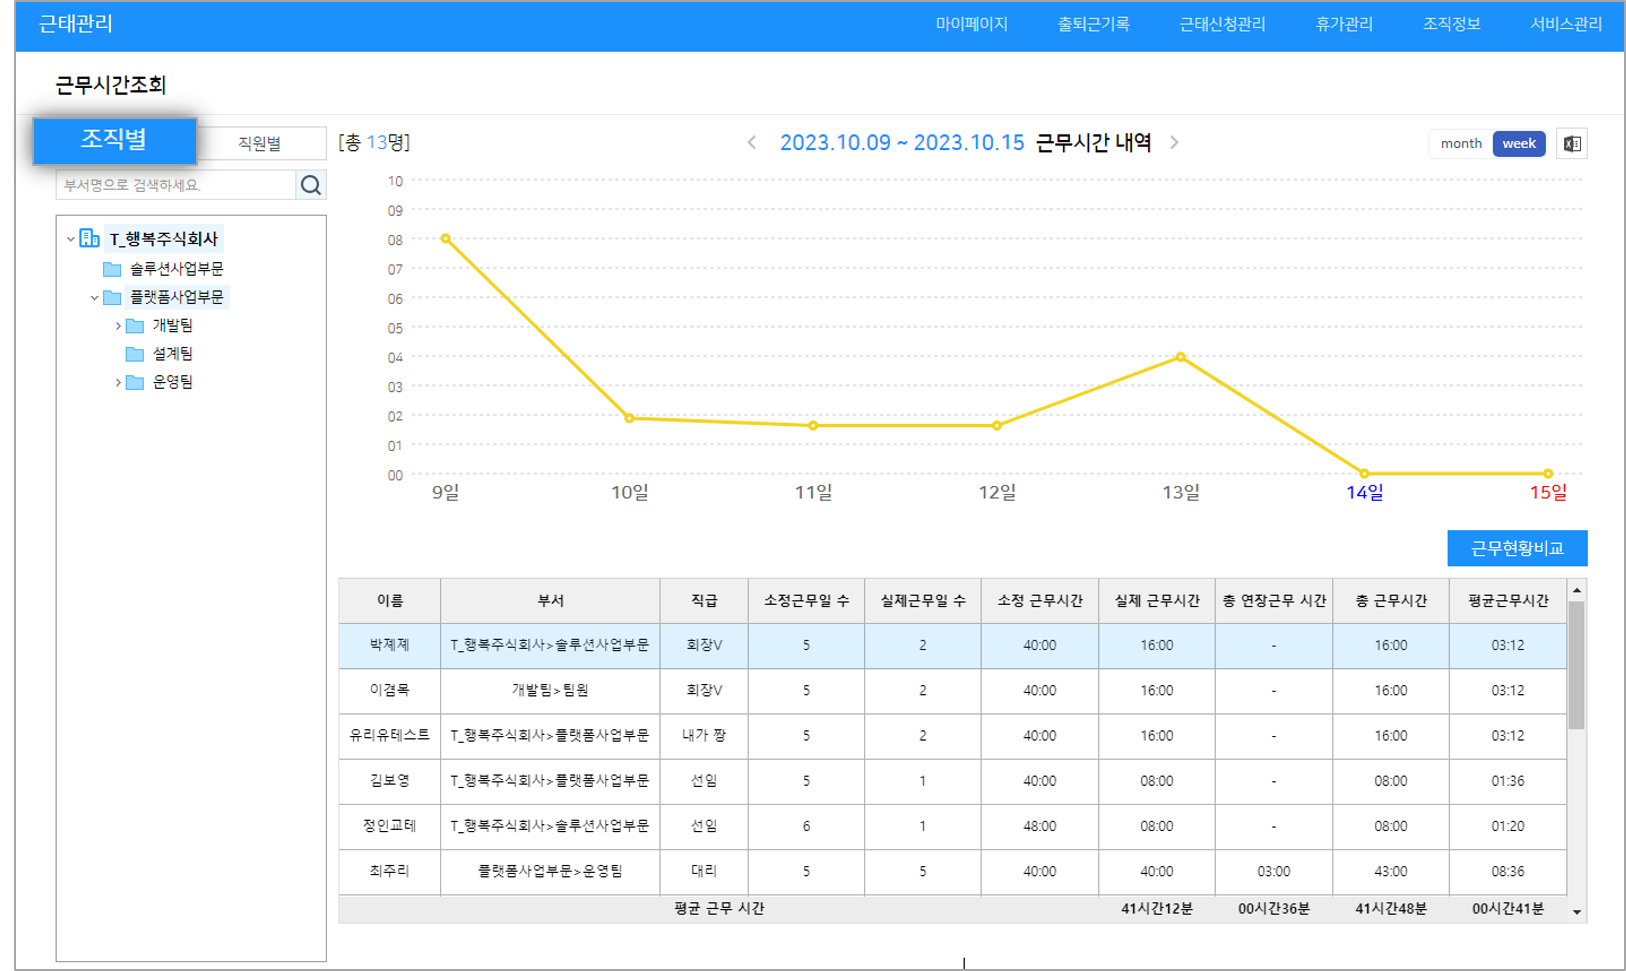Click the chart data point for 9일
Screen dimensions: 1626x971
coord(446,239)
